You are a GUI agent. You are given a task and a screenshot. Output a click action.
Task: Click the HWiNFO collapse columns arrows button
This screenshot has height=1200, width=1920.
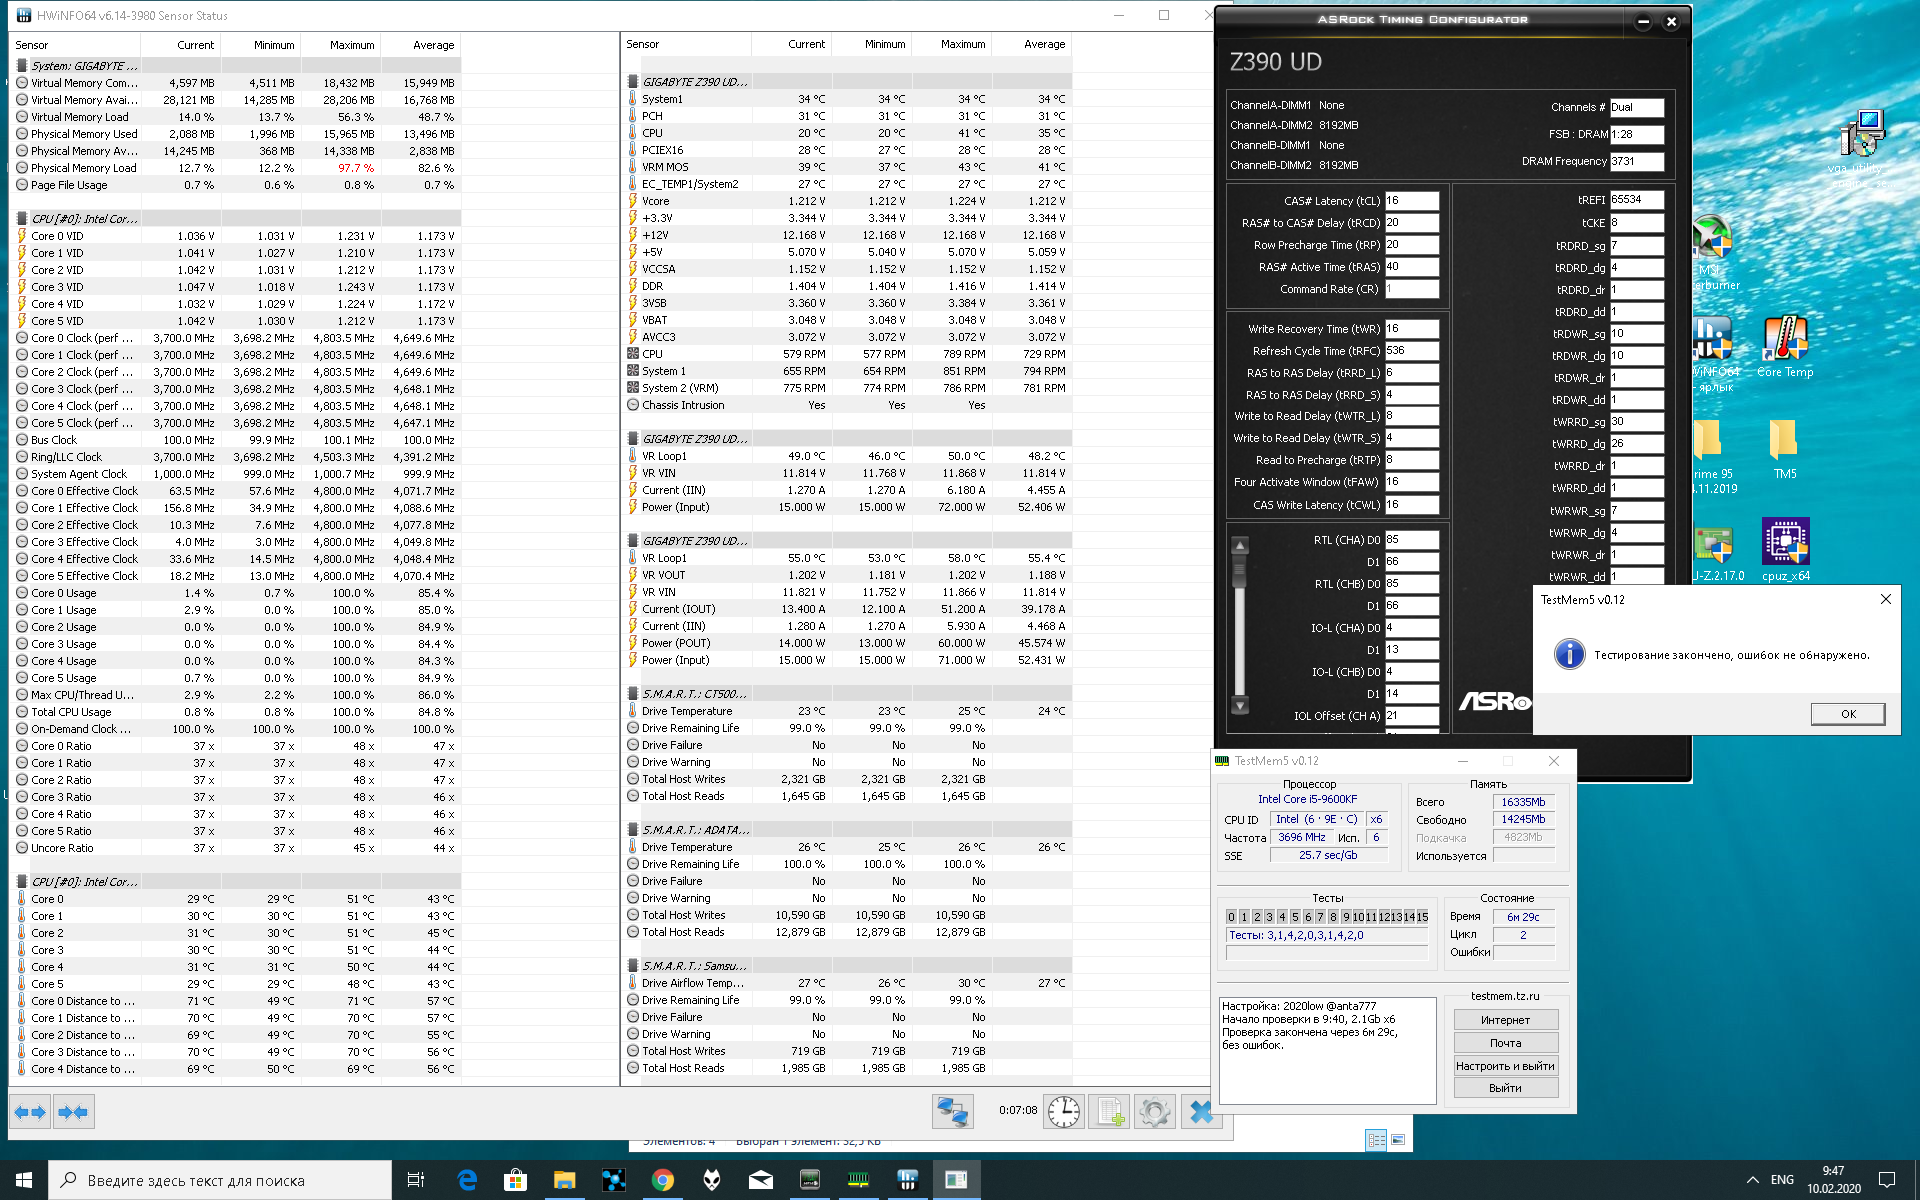[x=73, y=1112]
